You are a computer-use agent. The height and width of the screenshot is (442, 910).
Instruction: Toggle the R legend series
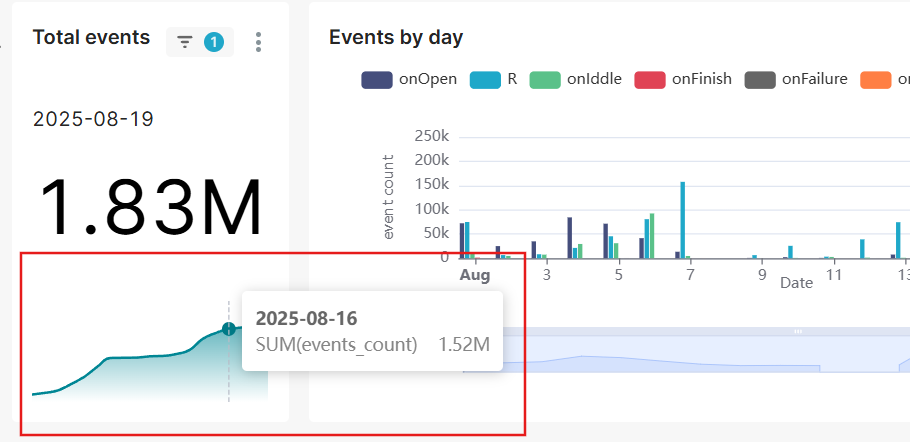493,79
